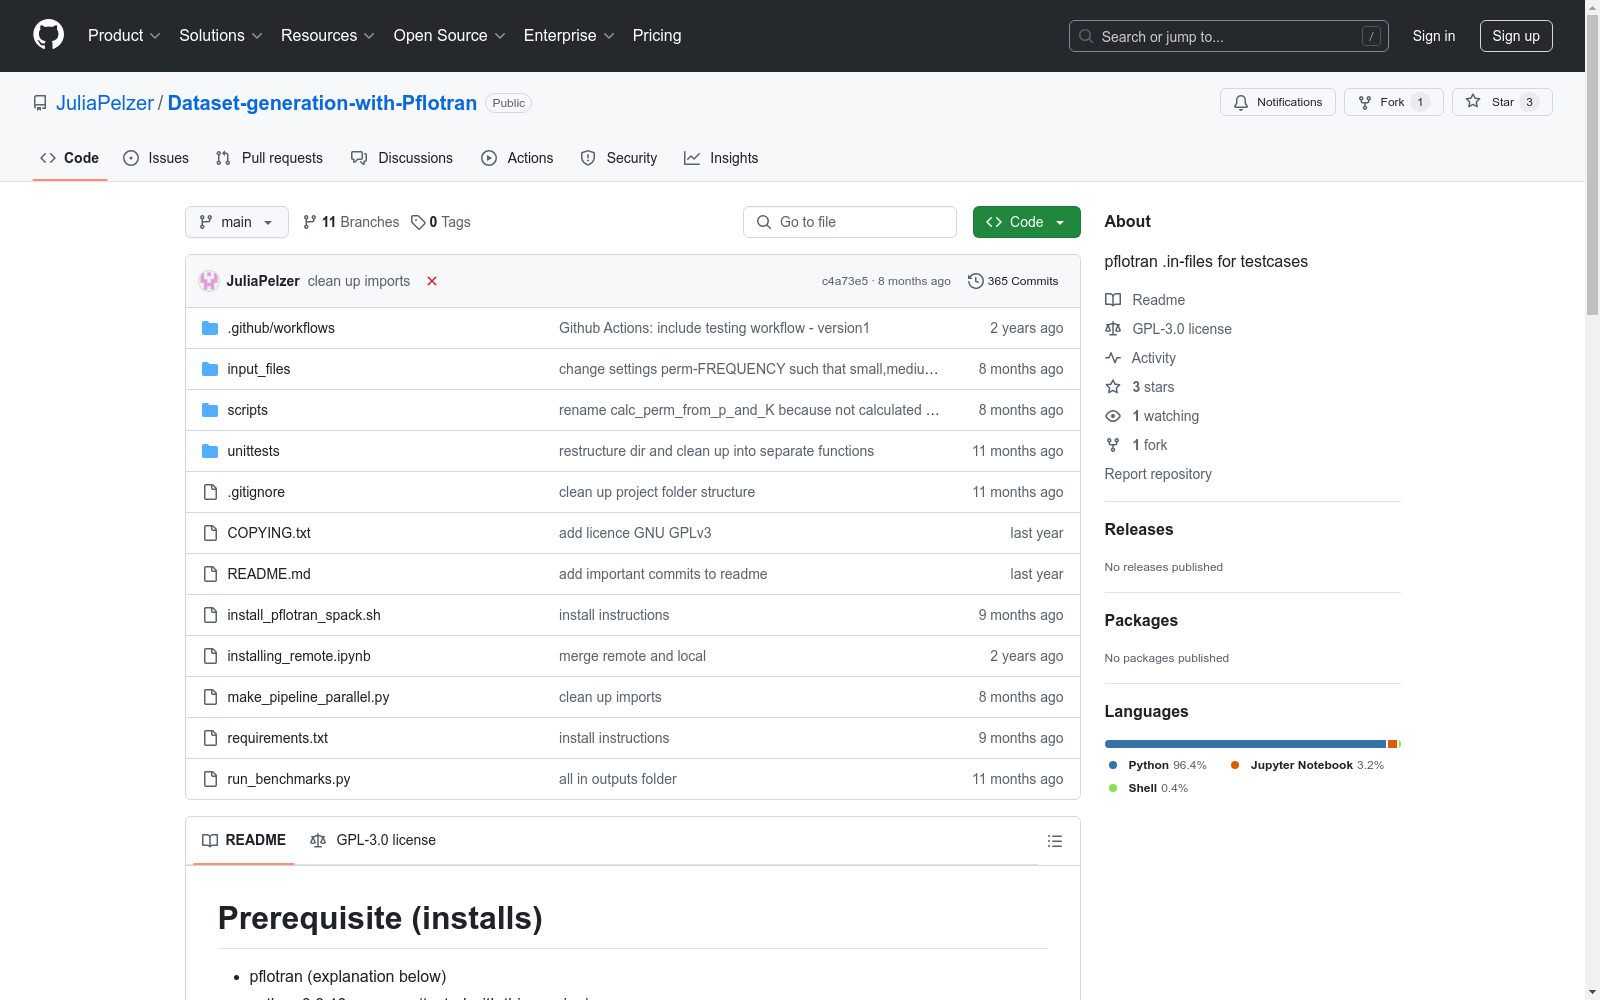Focus the Go to file input
This screenshot has height=1000, width=1600.
pos(850,222)
